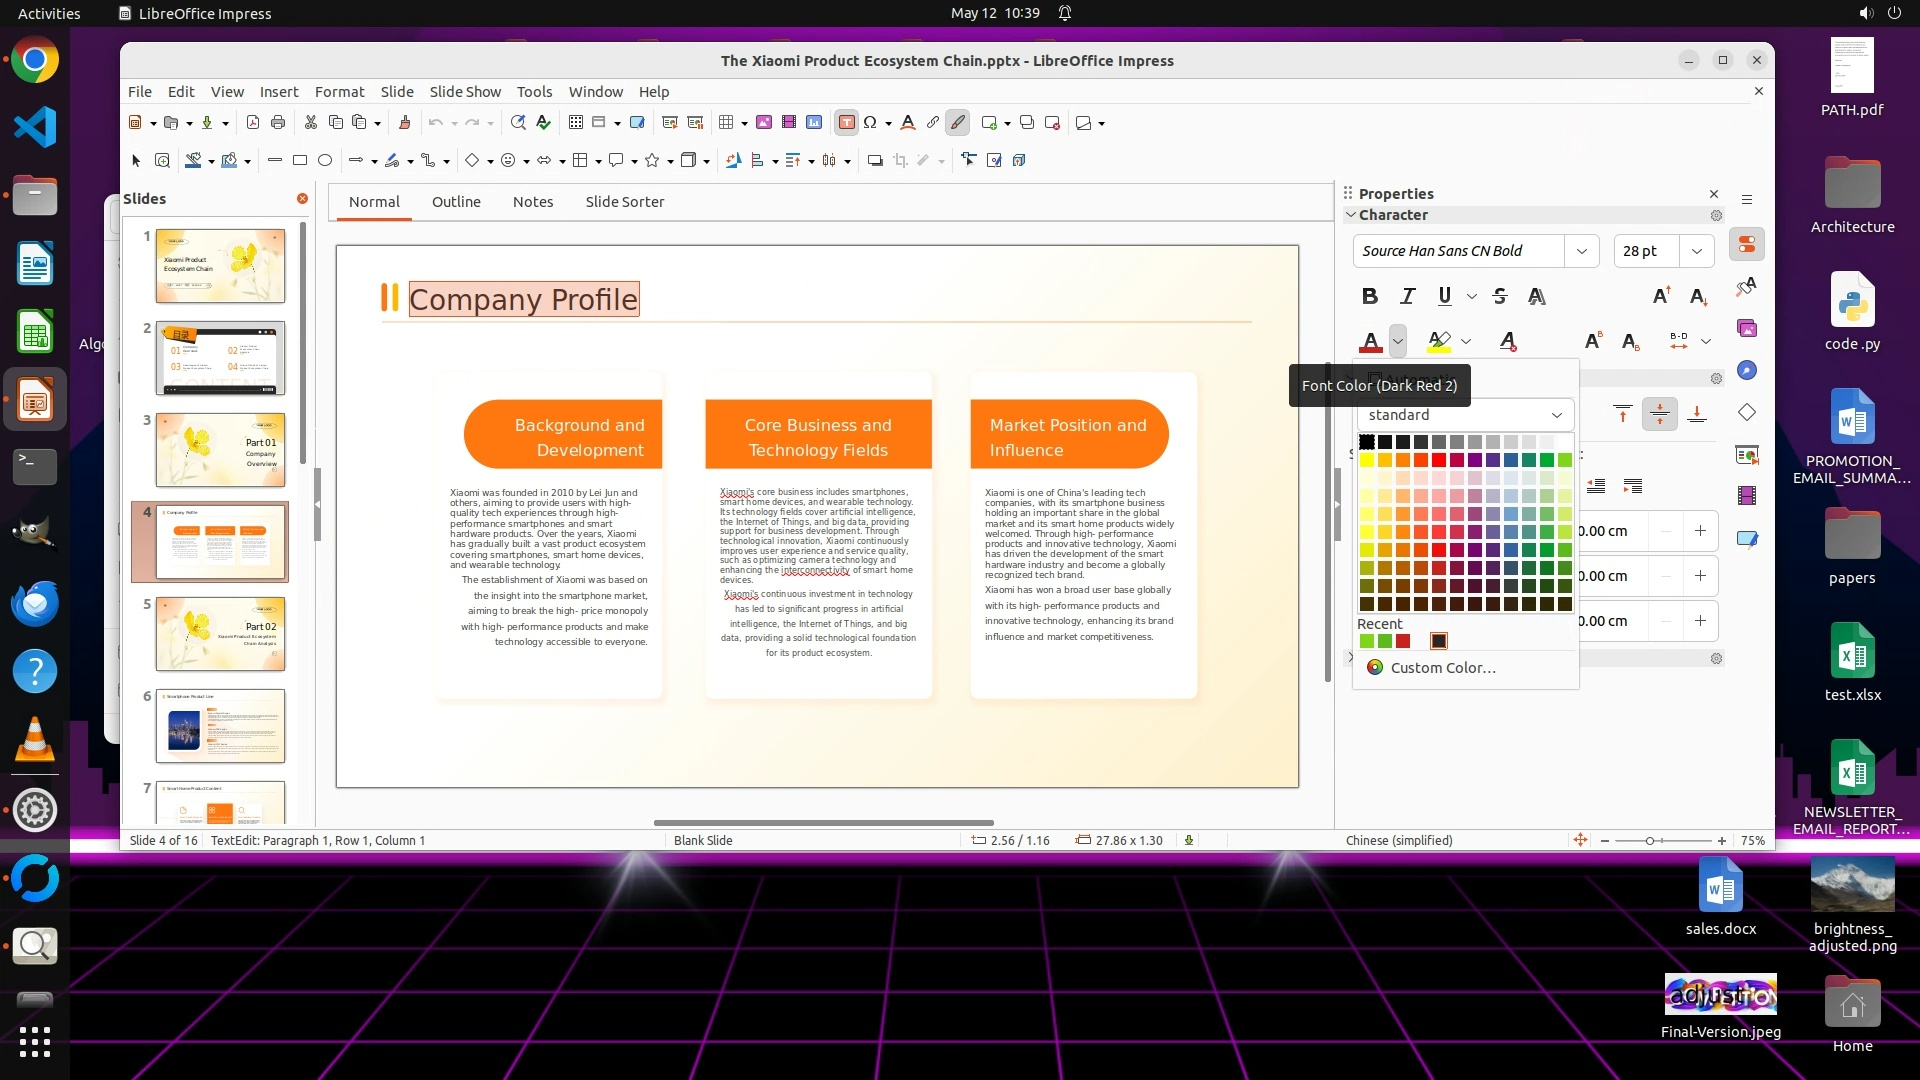Viewport: 1920px width, 1080px height.
Task: Pick the red recent color swatch
Action: tap(1403, 641)
